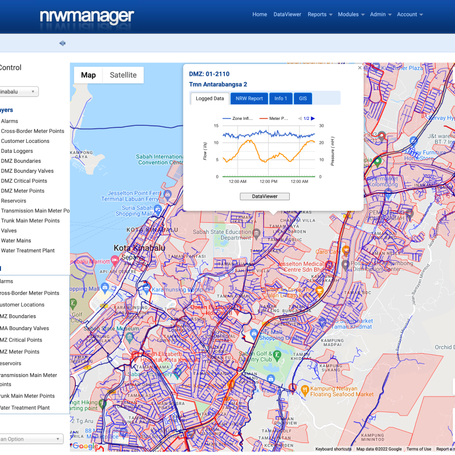Click the upper Water Treatment Plant layer

click(28, 250)
